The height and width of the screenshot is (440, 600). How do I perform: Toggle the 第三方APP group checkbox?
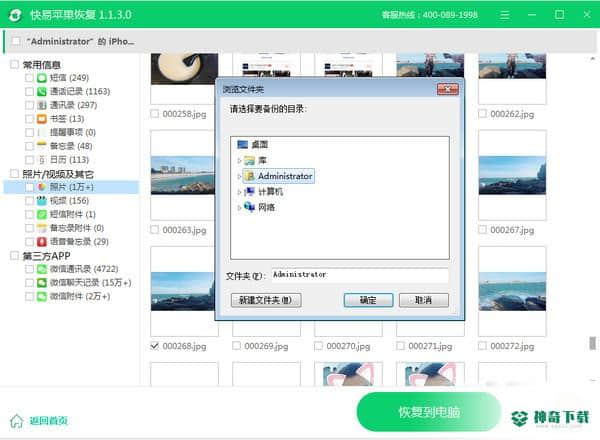pos(15,256)
